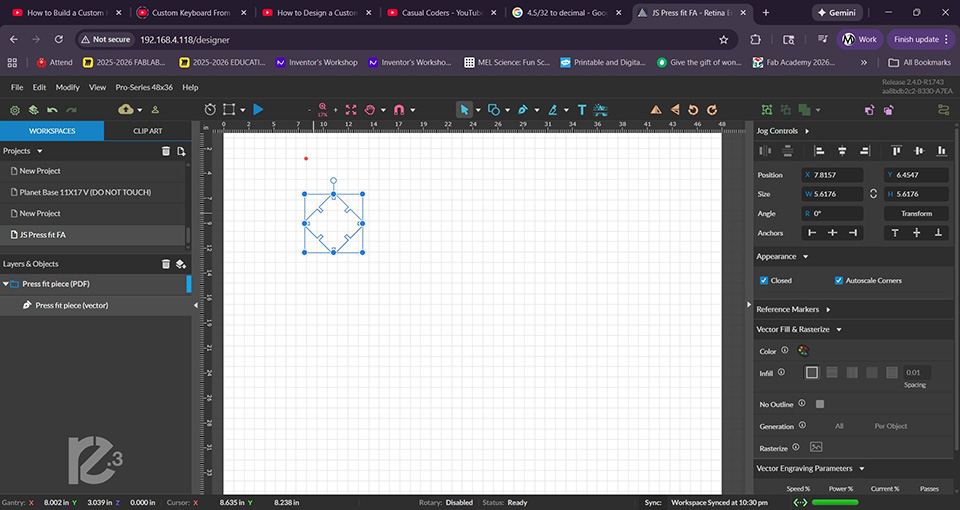Viewport: 960px width, 510px height.
Task: Click the user profile icon in toolbar
Action: pyautogui.click(x=155, y=110)
